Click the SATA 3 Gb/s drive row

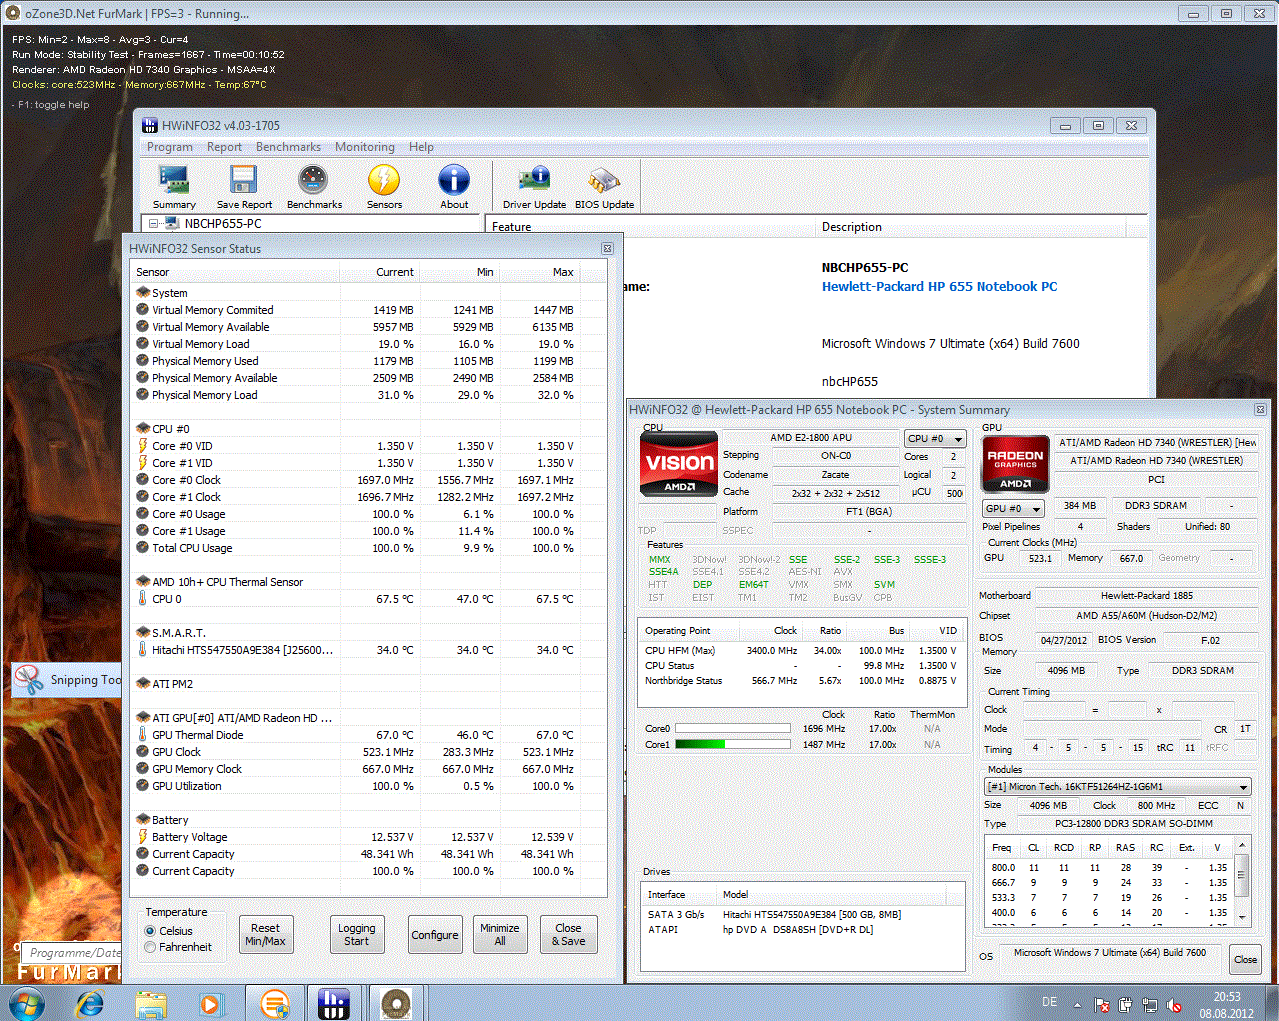click(803, 914)
